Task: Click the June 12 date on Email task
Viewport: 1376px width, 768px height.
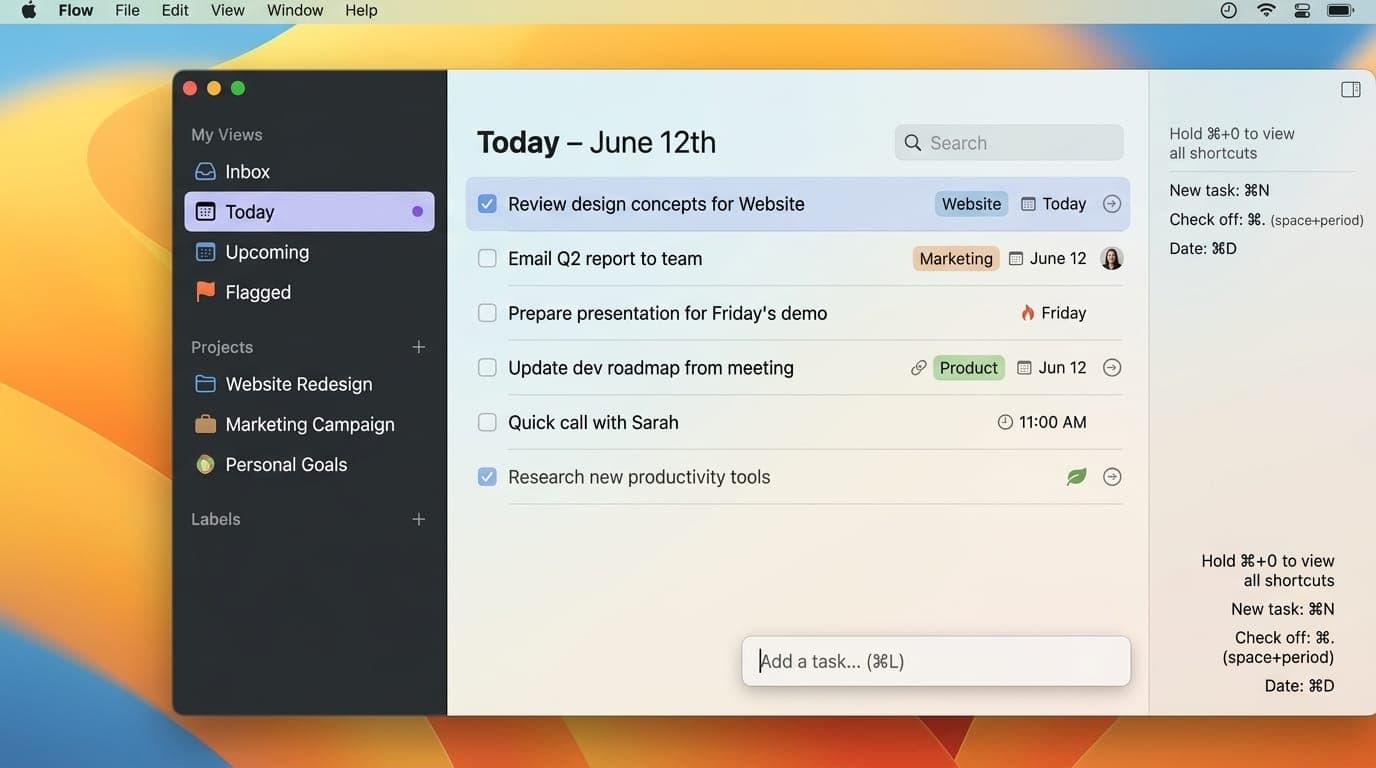Action: tap(1057, 259)
